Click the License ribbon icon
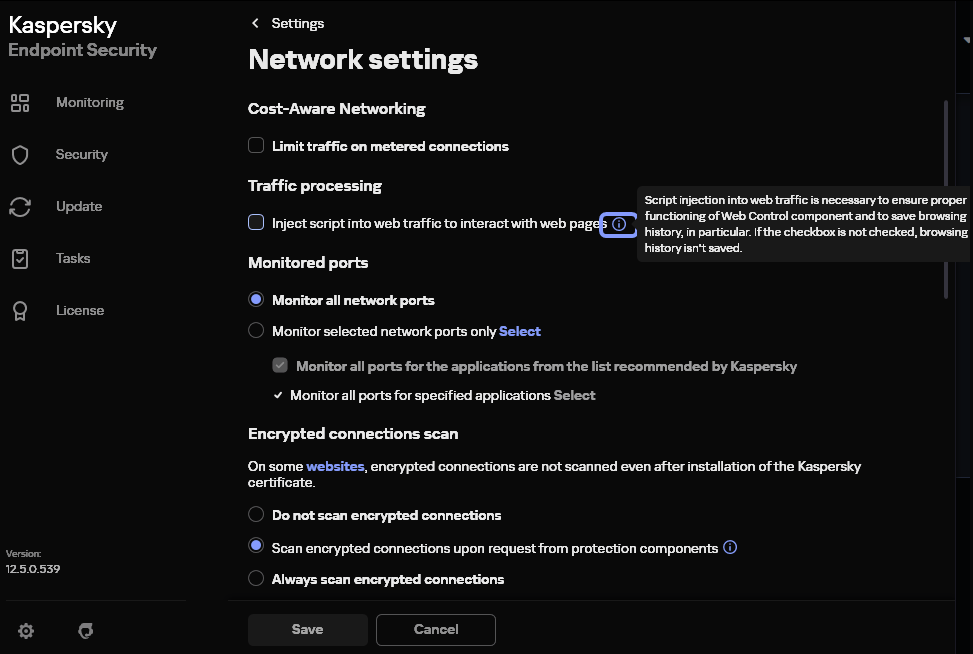Screen dimensions: 973x654 pos(20,311)
